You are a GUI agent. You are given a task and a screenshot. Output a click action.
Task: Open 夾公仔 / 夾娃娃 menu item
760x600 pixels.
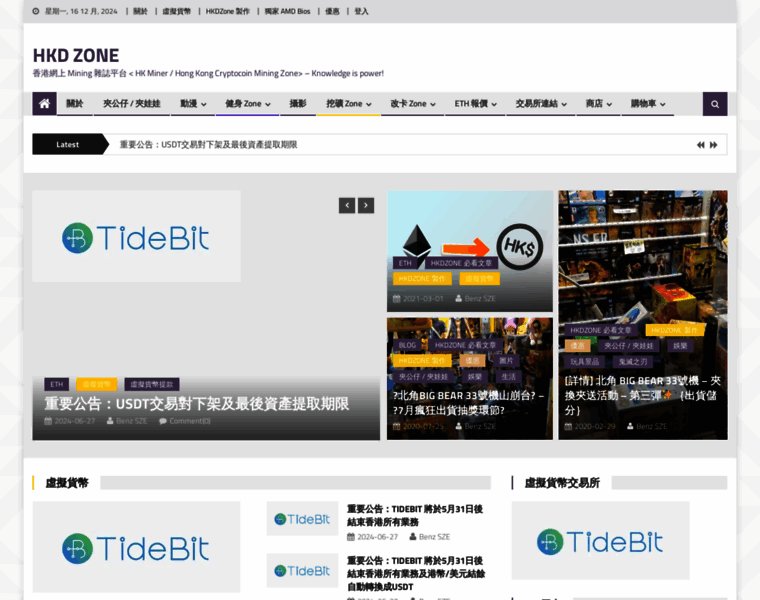coord(131,104)
